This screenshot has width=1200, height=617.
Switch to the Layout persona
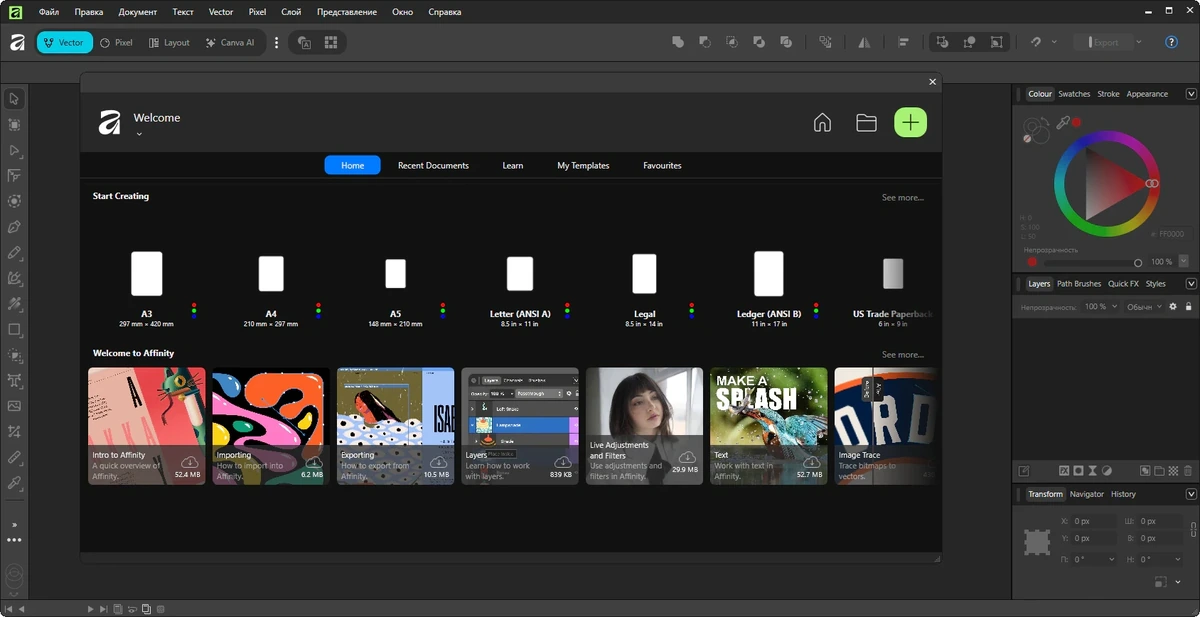pos(169,43)
